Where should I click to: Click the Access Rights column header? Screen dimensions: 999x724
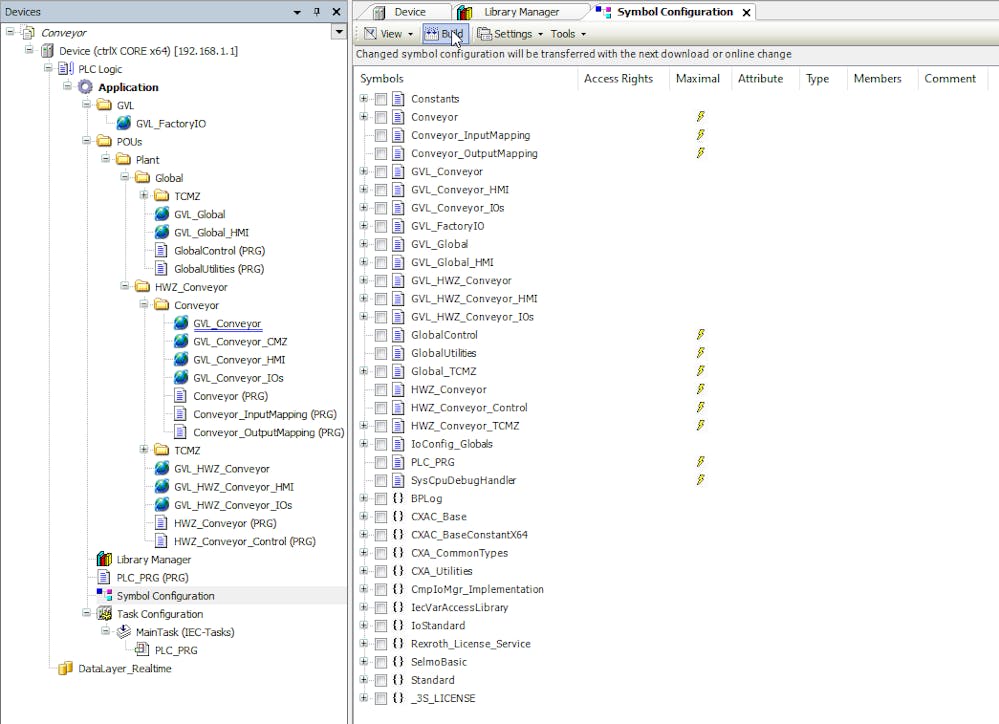pos(618,79)
